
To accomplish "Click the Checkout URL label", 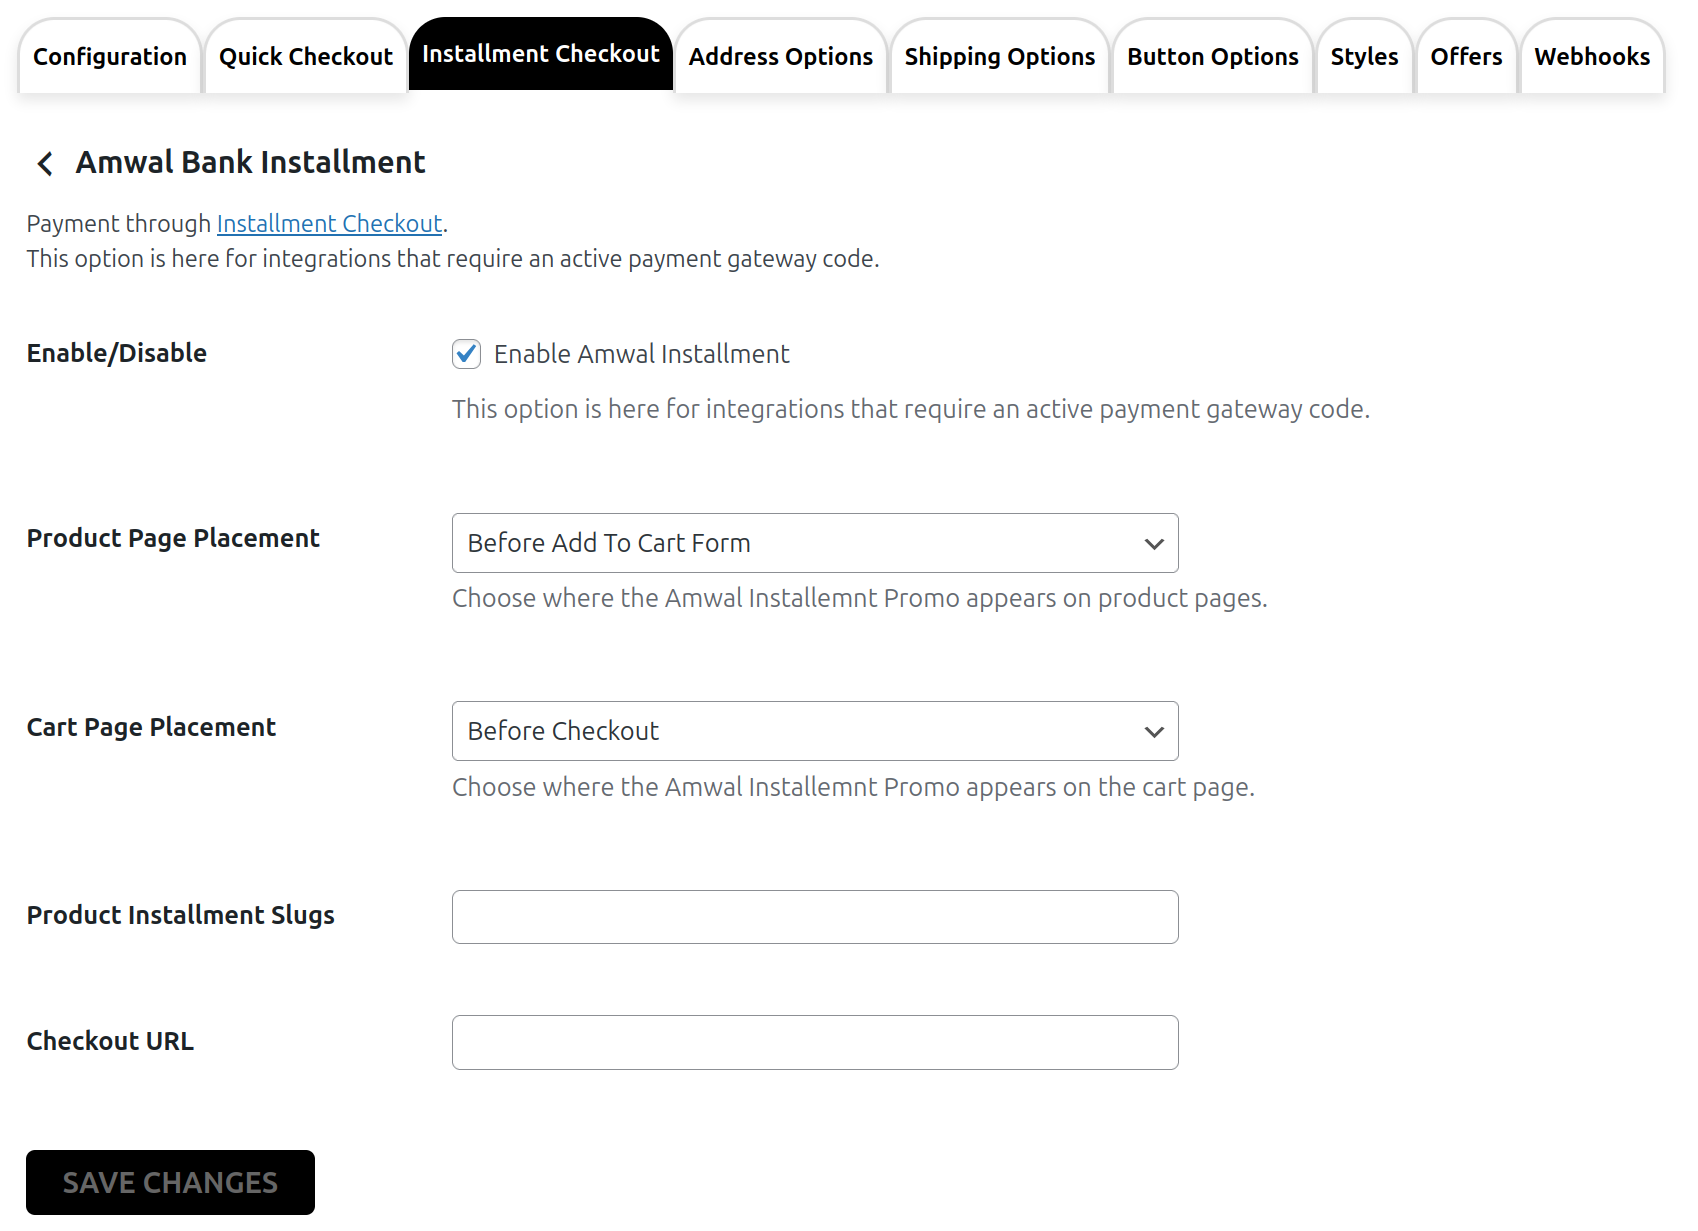I will [110, 1041].
